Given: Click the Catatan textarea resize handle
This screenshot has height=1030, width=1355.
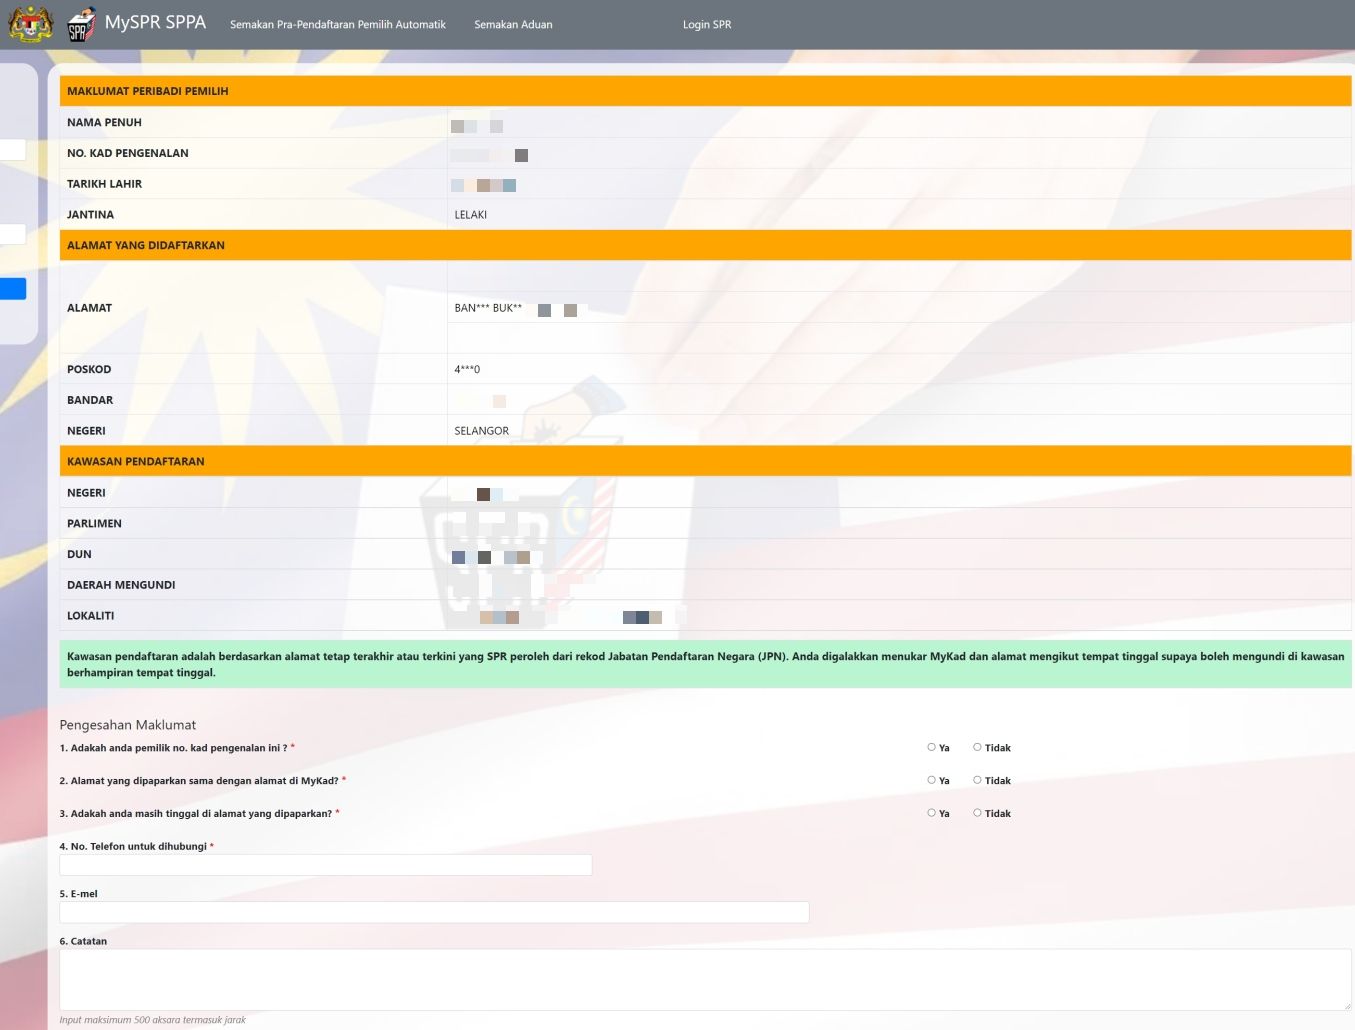Looking at the screenshot, I should coord(1346,1005).
